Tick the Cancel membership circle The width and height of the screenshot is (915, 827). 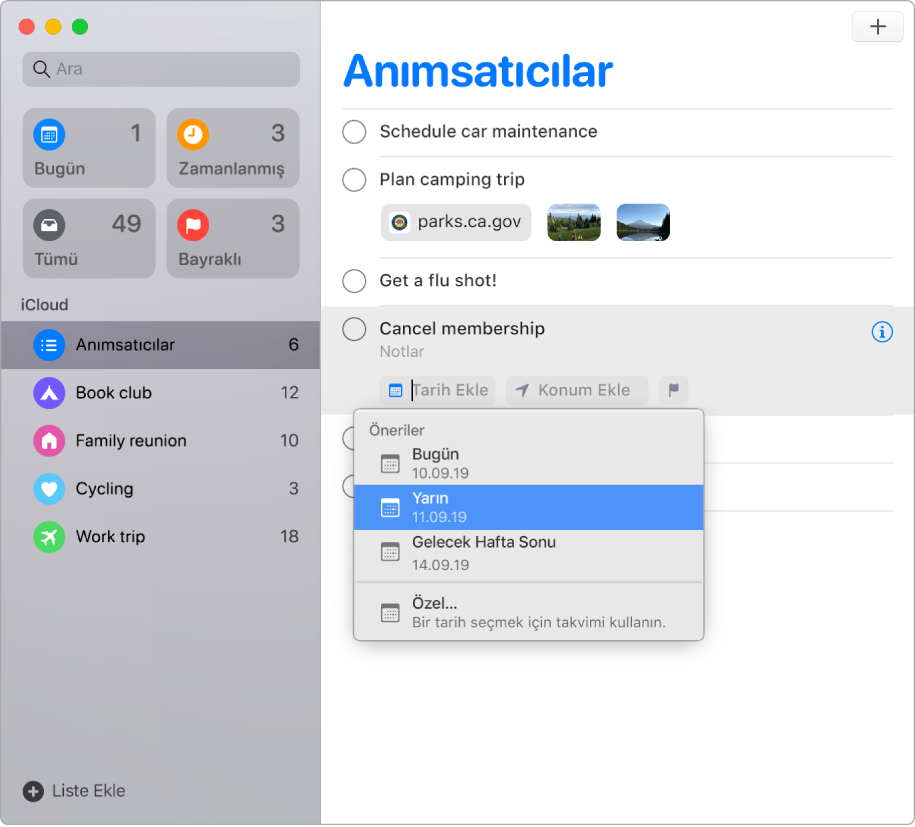pos(354,329)
